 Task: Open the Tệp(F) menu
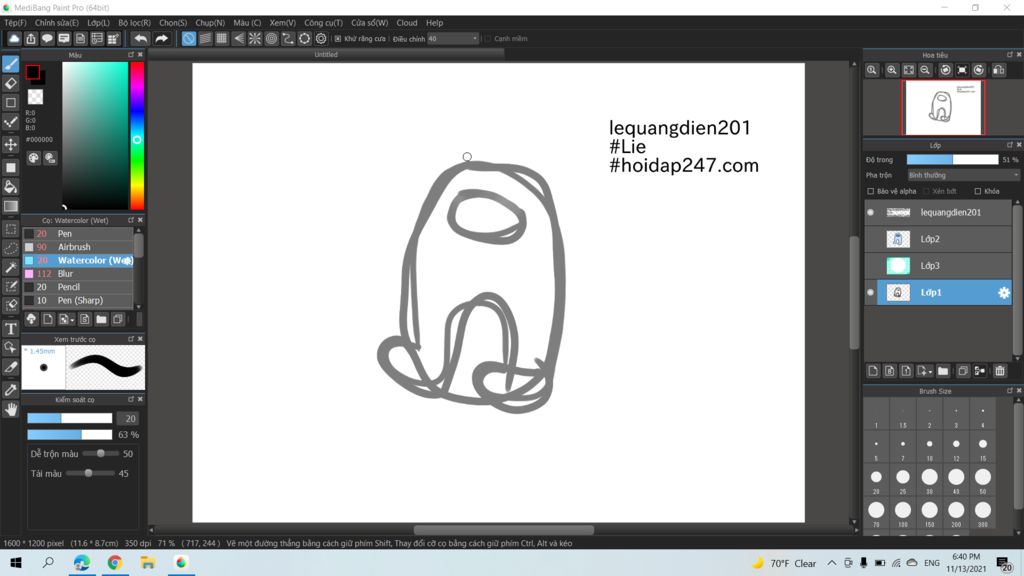click(15, 23)
